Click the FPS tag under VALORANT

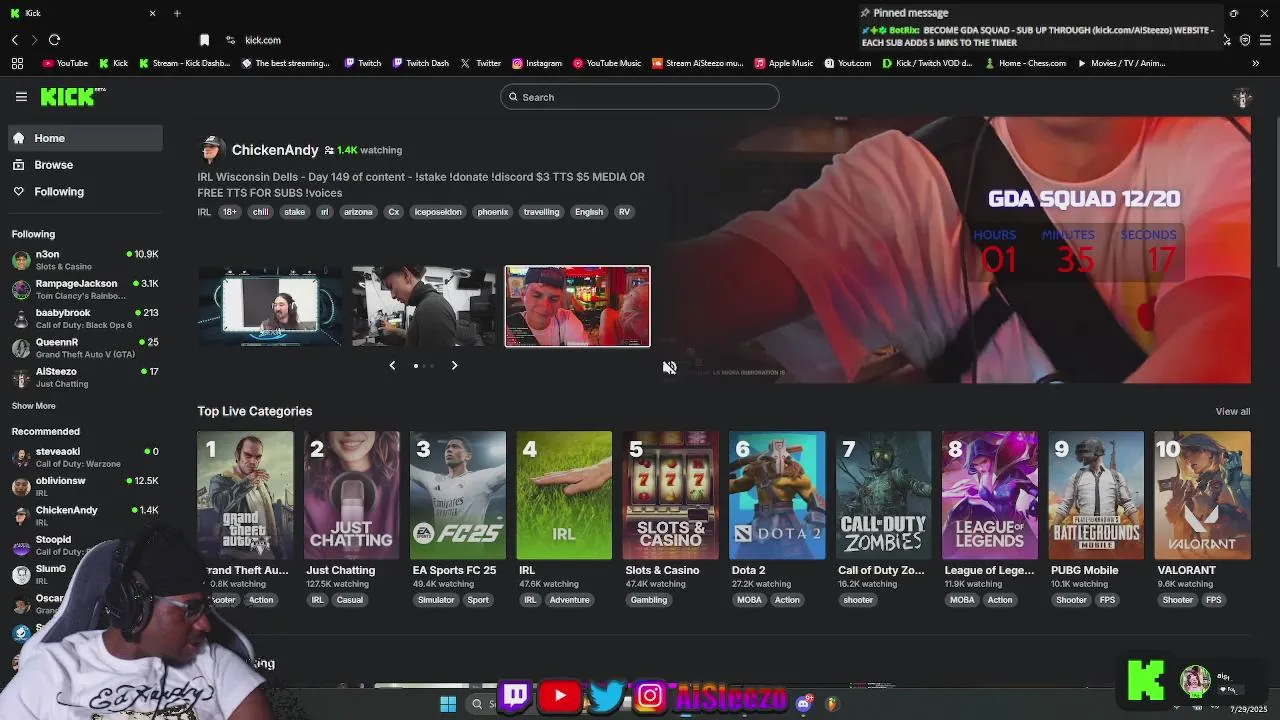[1213, 600]
